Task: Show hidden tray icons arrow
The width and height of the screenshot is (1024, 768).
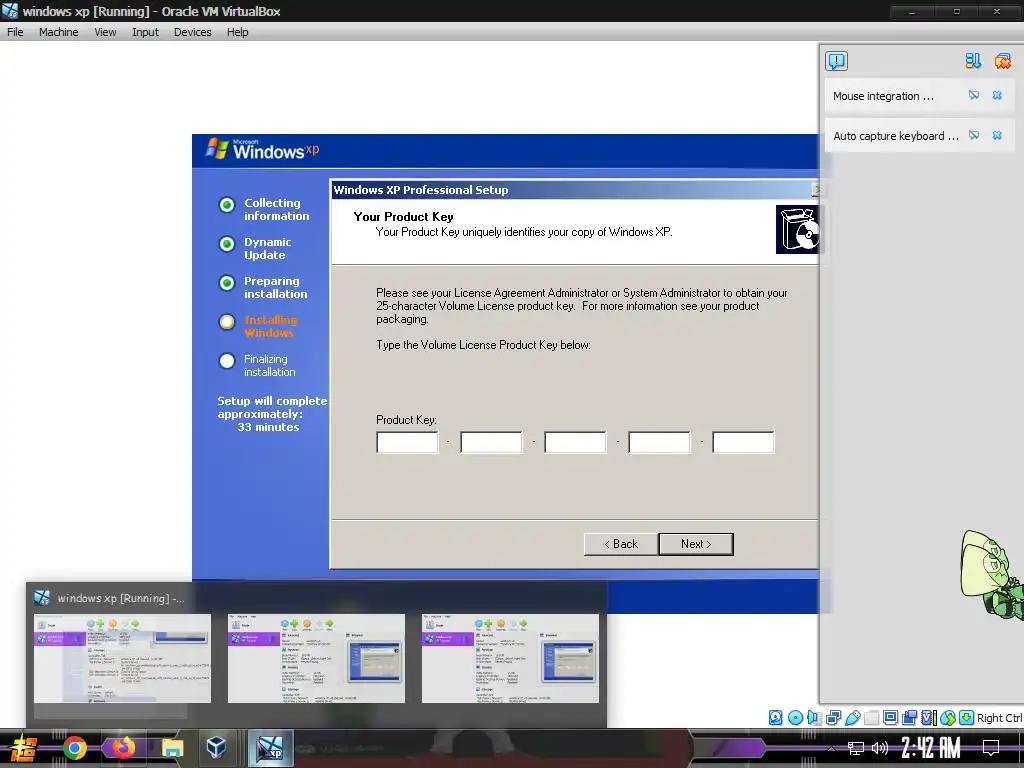Action: 831,748
